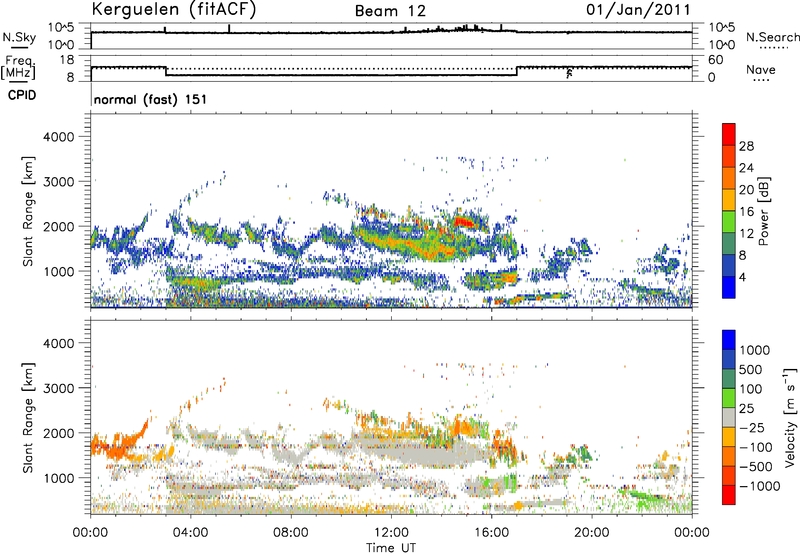Click the '4' power colorbar tick
800x554 pixels.
click(x=743, y=278)
